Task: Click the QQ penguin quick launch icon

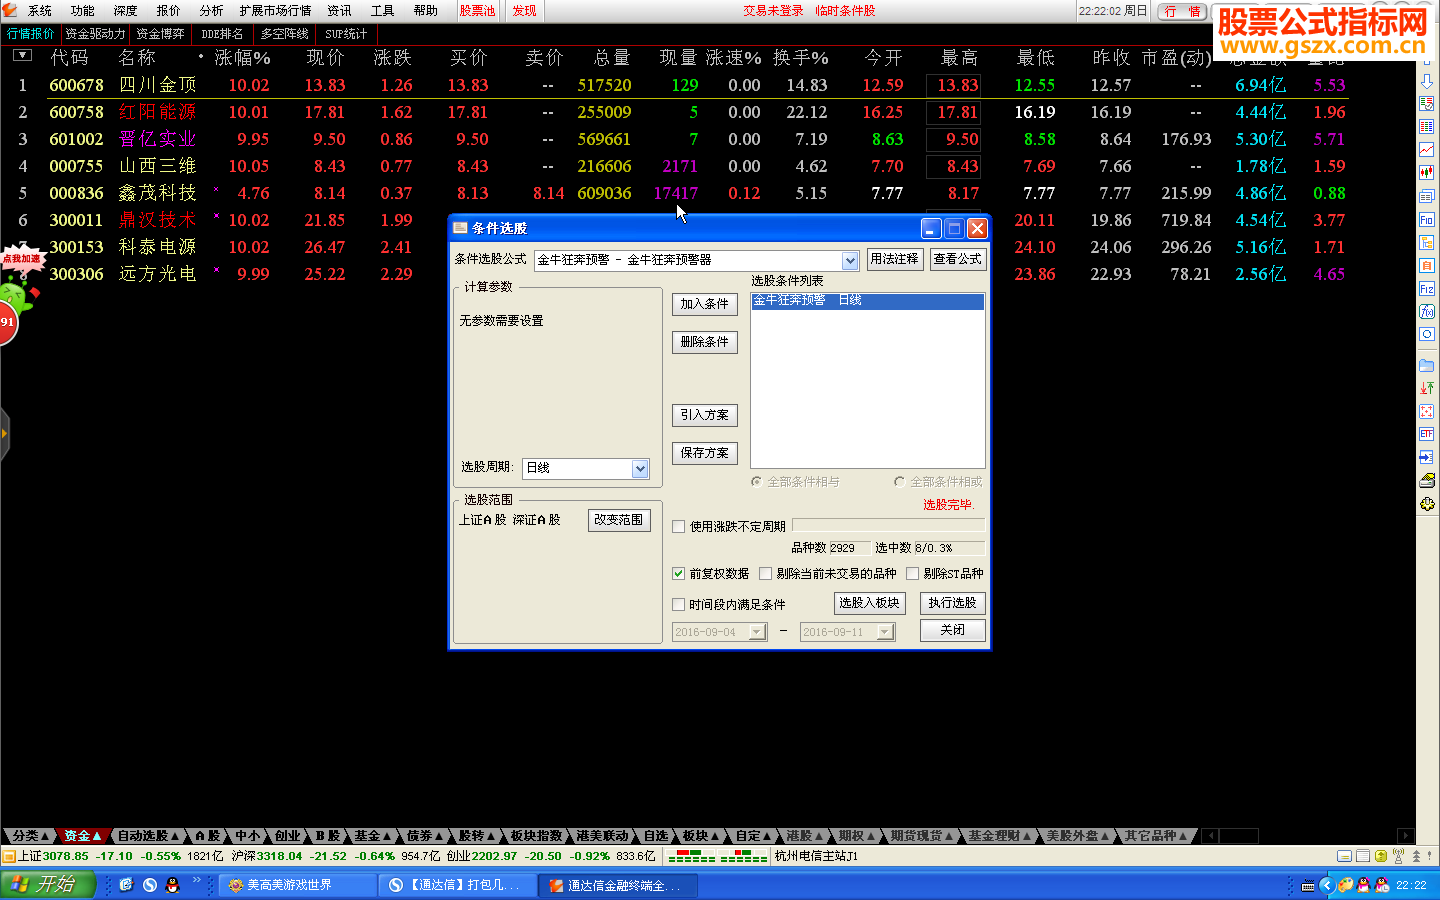Action: pos(172,885)
